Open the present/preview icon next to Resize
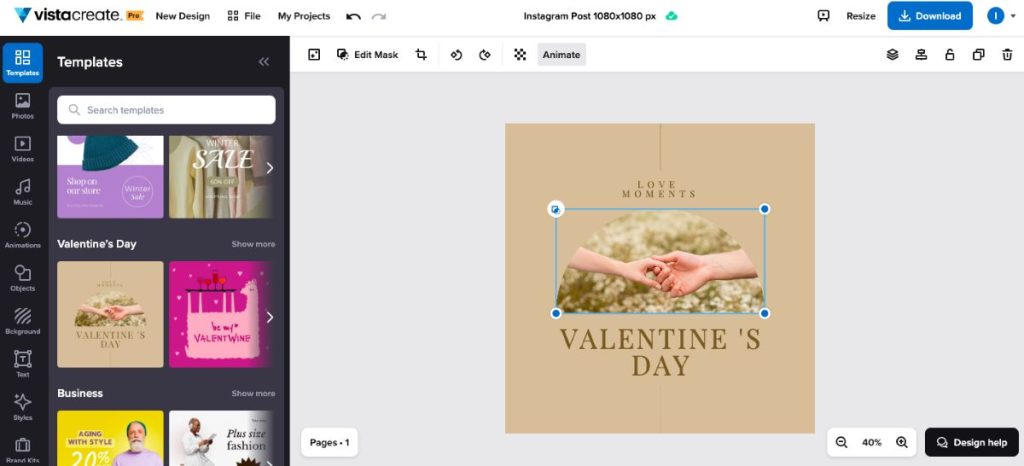1024x466 pixels. point(824,16)
